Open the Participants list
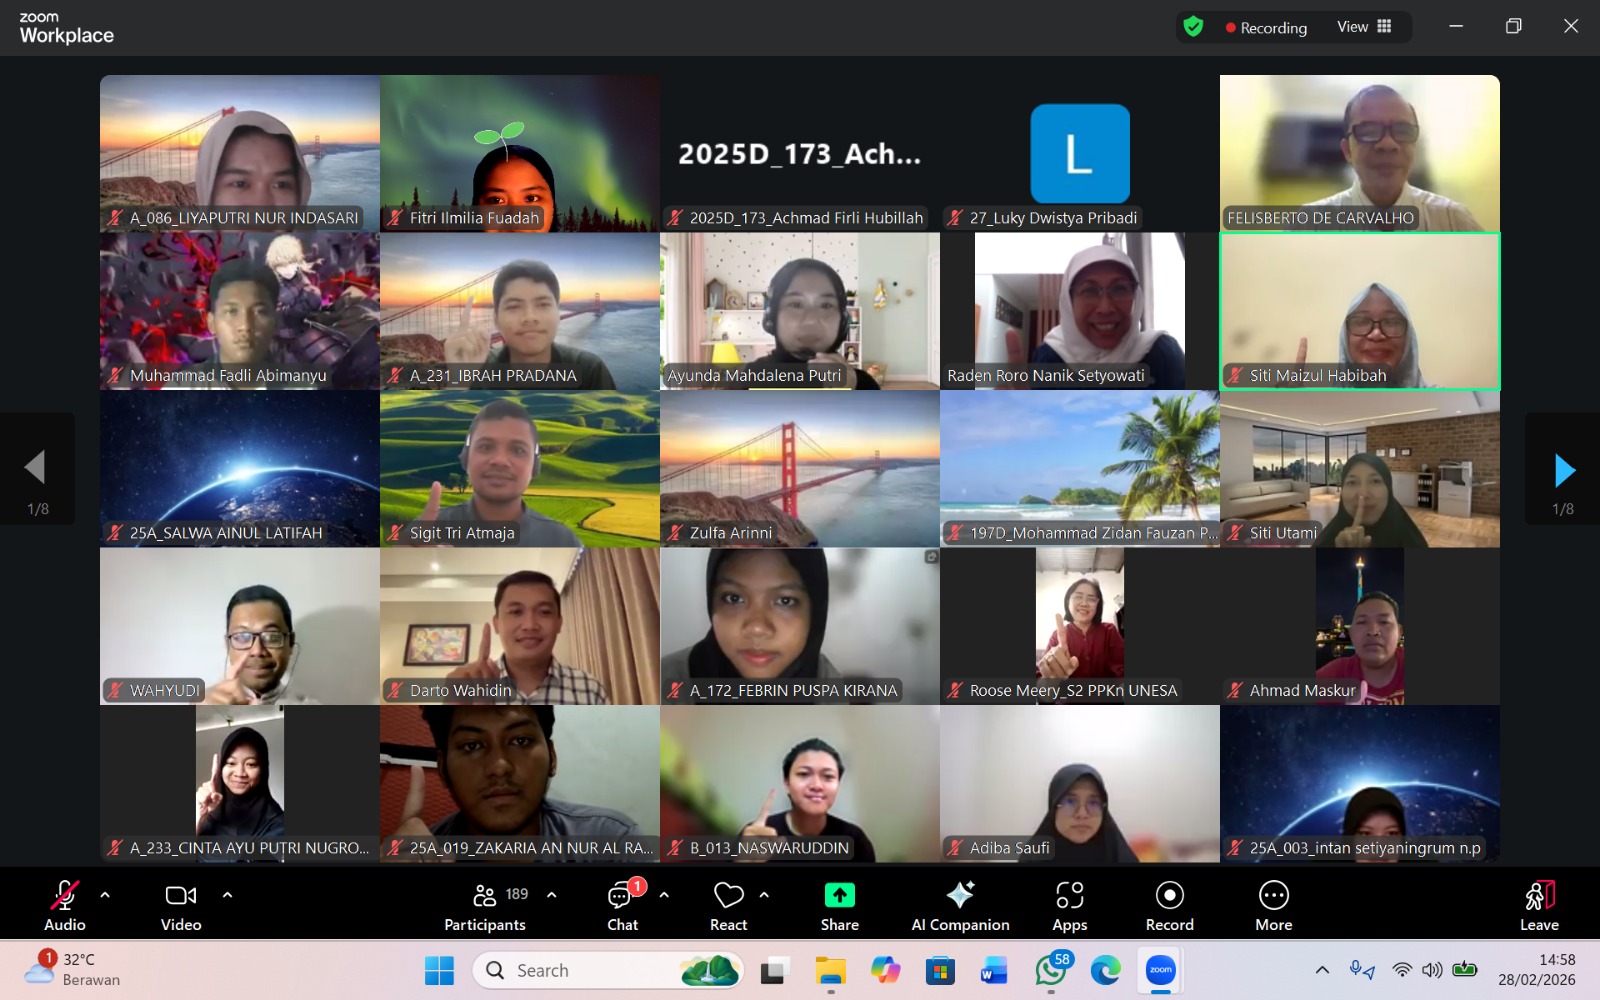The width and height of the screenshot is (1600, 1000). tap(485, 905)
